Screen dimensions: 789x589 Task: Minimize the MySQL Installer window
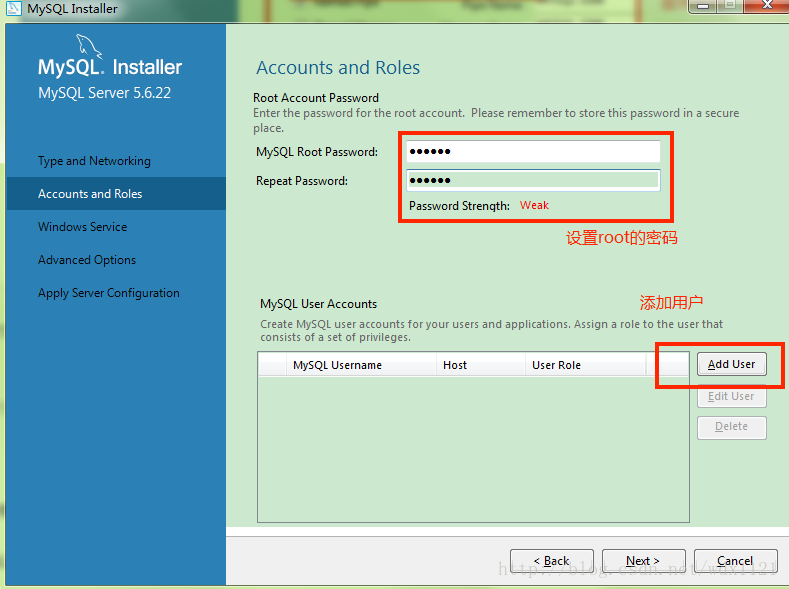coord(702,6)
